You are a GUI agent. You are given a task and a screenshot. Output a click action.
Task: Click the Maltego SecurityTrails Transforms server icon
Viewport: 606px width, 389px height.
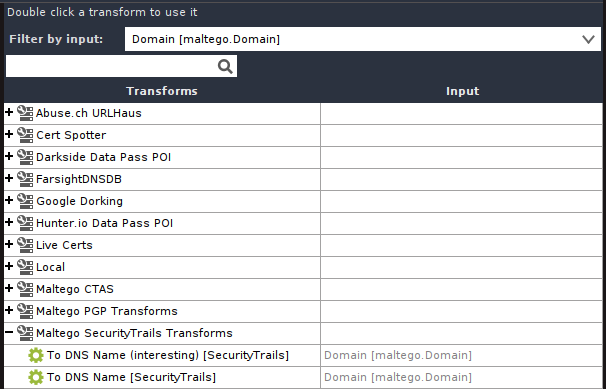tap(25, 333)
